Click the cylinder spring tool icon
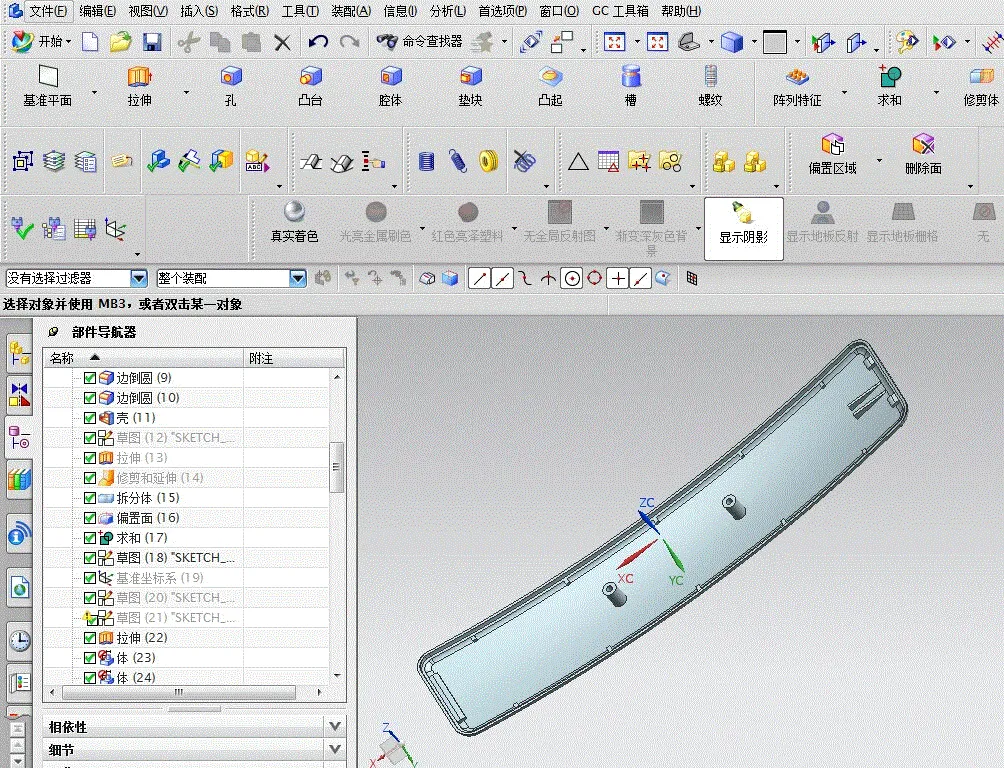Image resolution: width=1004 pixels, height=768 pixels. point(426,160)
